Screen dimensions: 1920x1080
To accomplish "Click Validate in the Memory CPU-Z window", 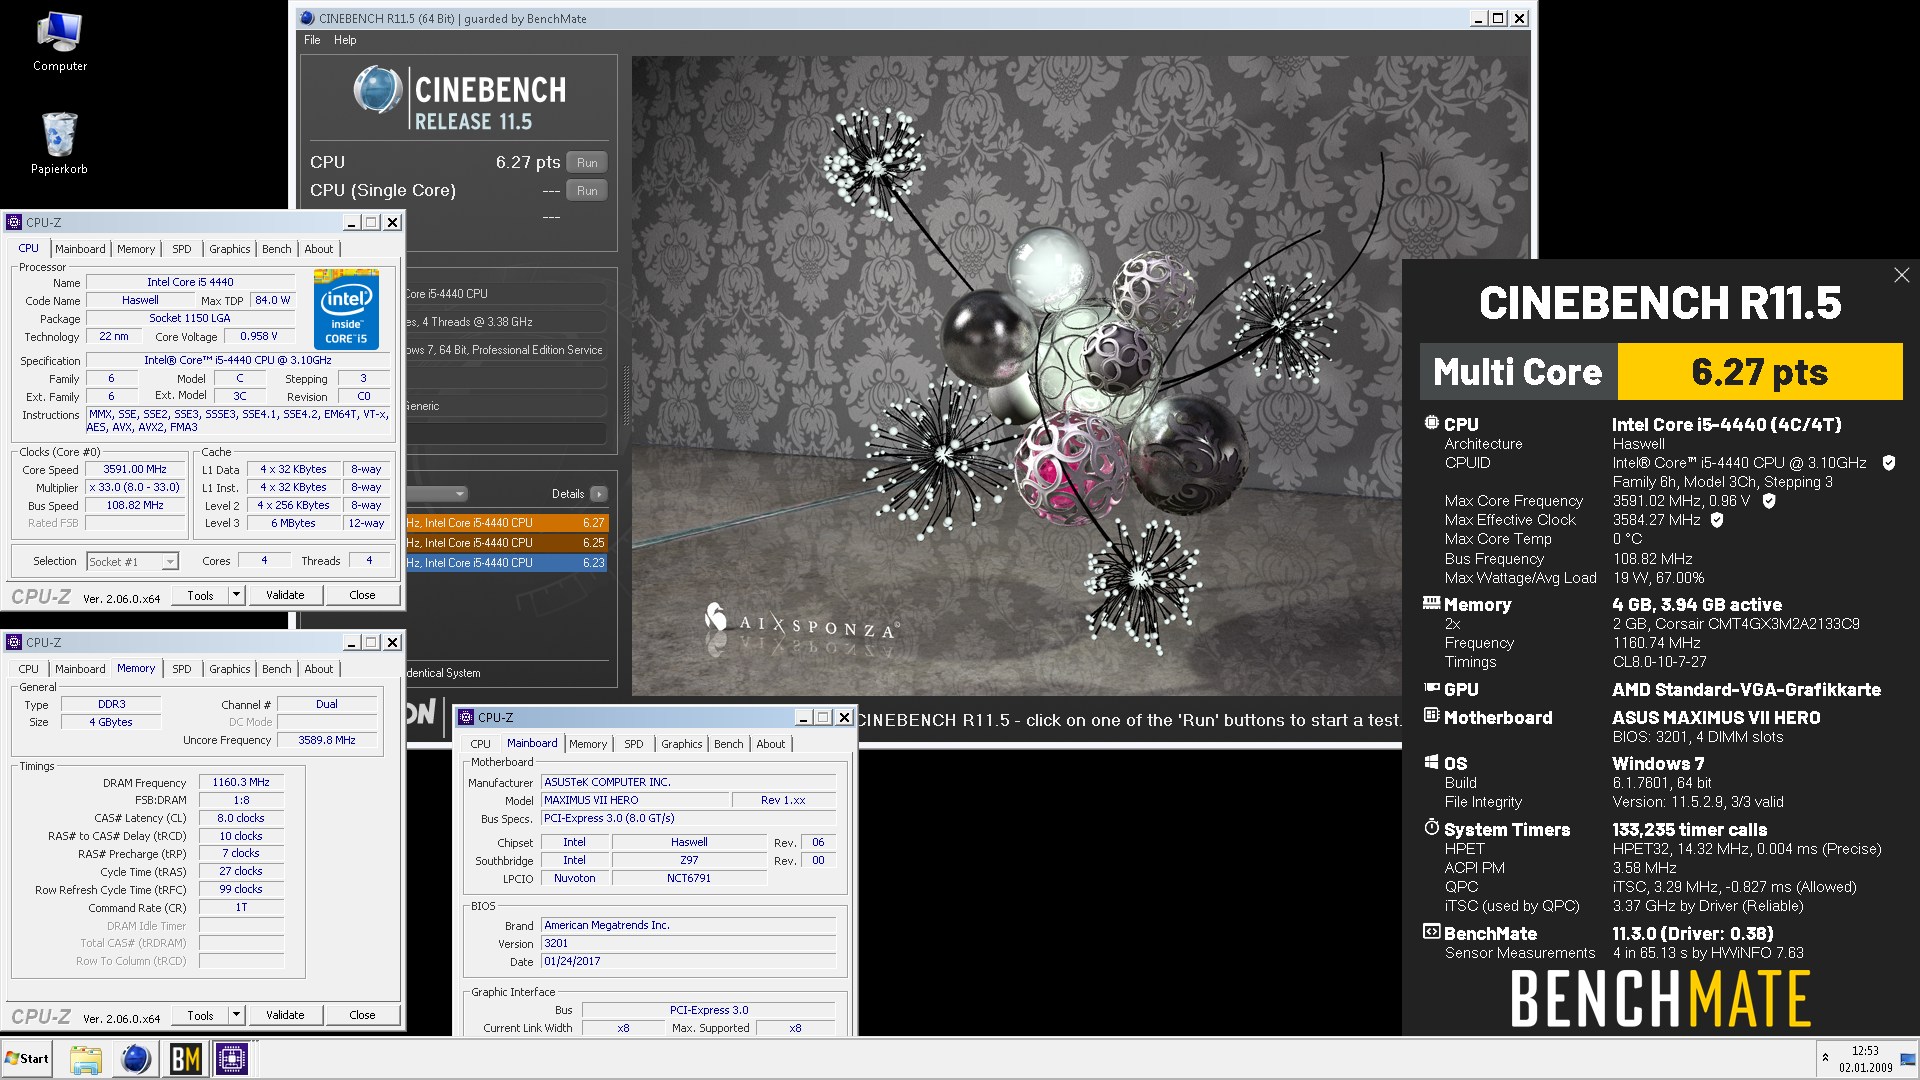I will [285, 1015].
